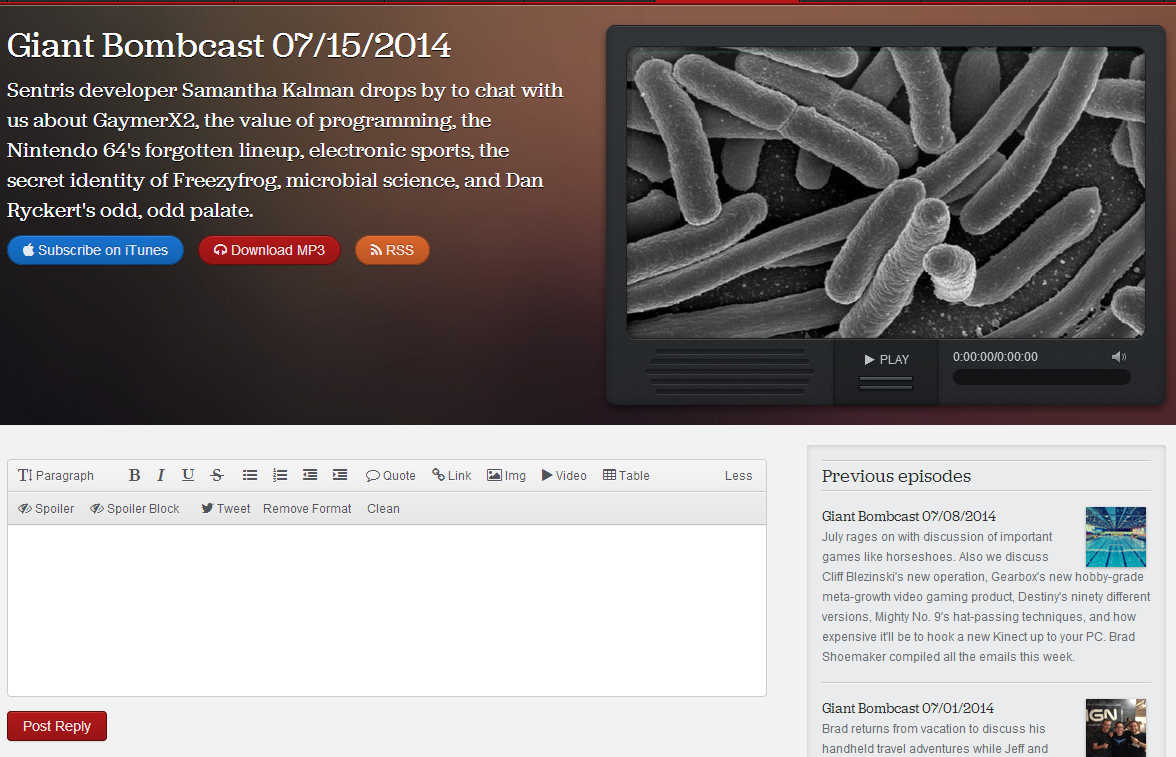
Task: Click inside the reply text area
Action: (386, 610)
